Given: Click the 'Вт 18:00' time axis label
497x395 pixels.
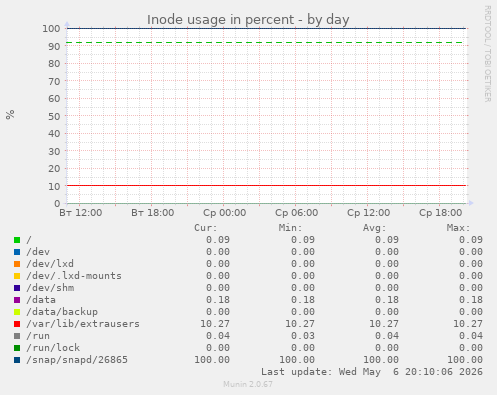Looking at the screenshot, I should pos(153,213).
